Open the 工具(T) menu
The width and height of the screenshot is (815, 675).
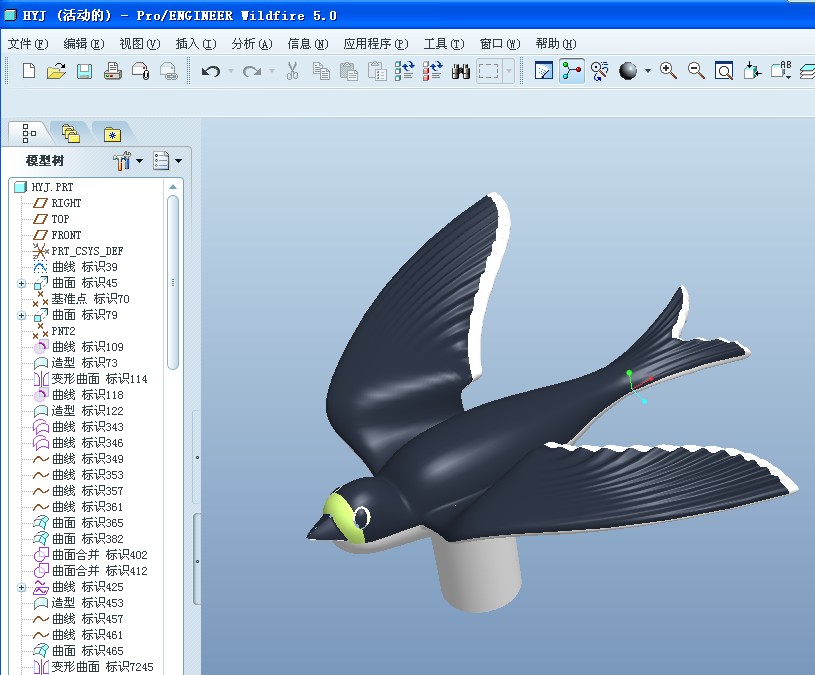444,44
